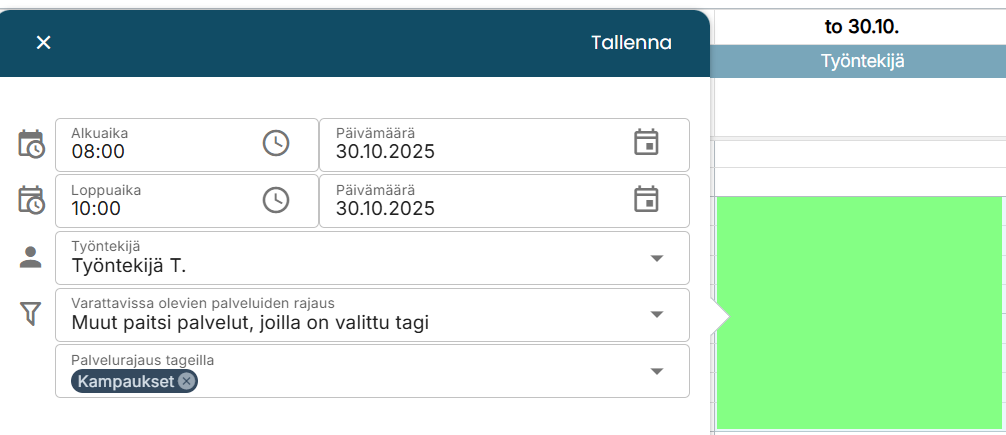Expand the Varattavissa olevien palveluiden rajaus dropdown

pyautogui.click(x=657, y=314)
